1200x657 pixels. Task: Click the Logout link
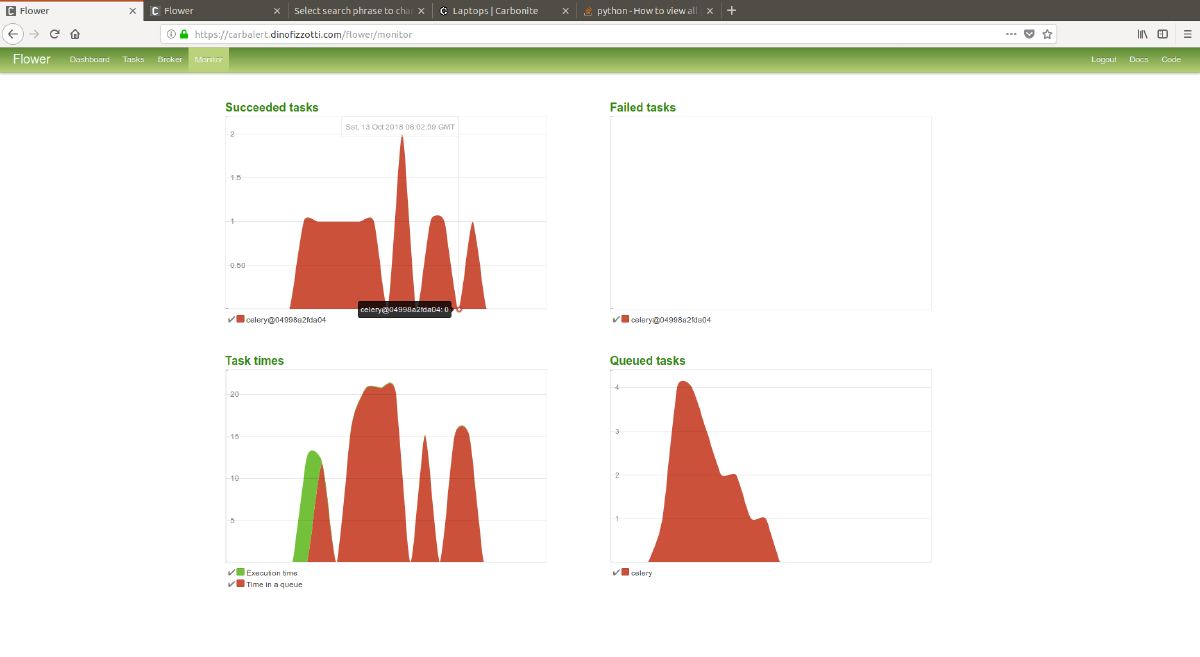click(x=1103, y=59)
